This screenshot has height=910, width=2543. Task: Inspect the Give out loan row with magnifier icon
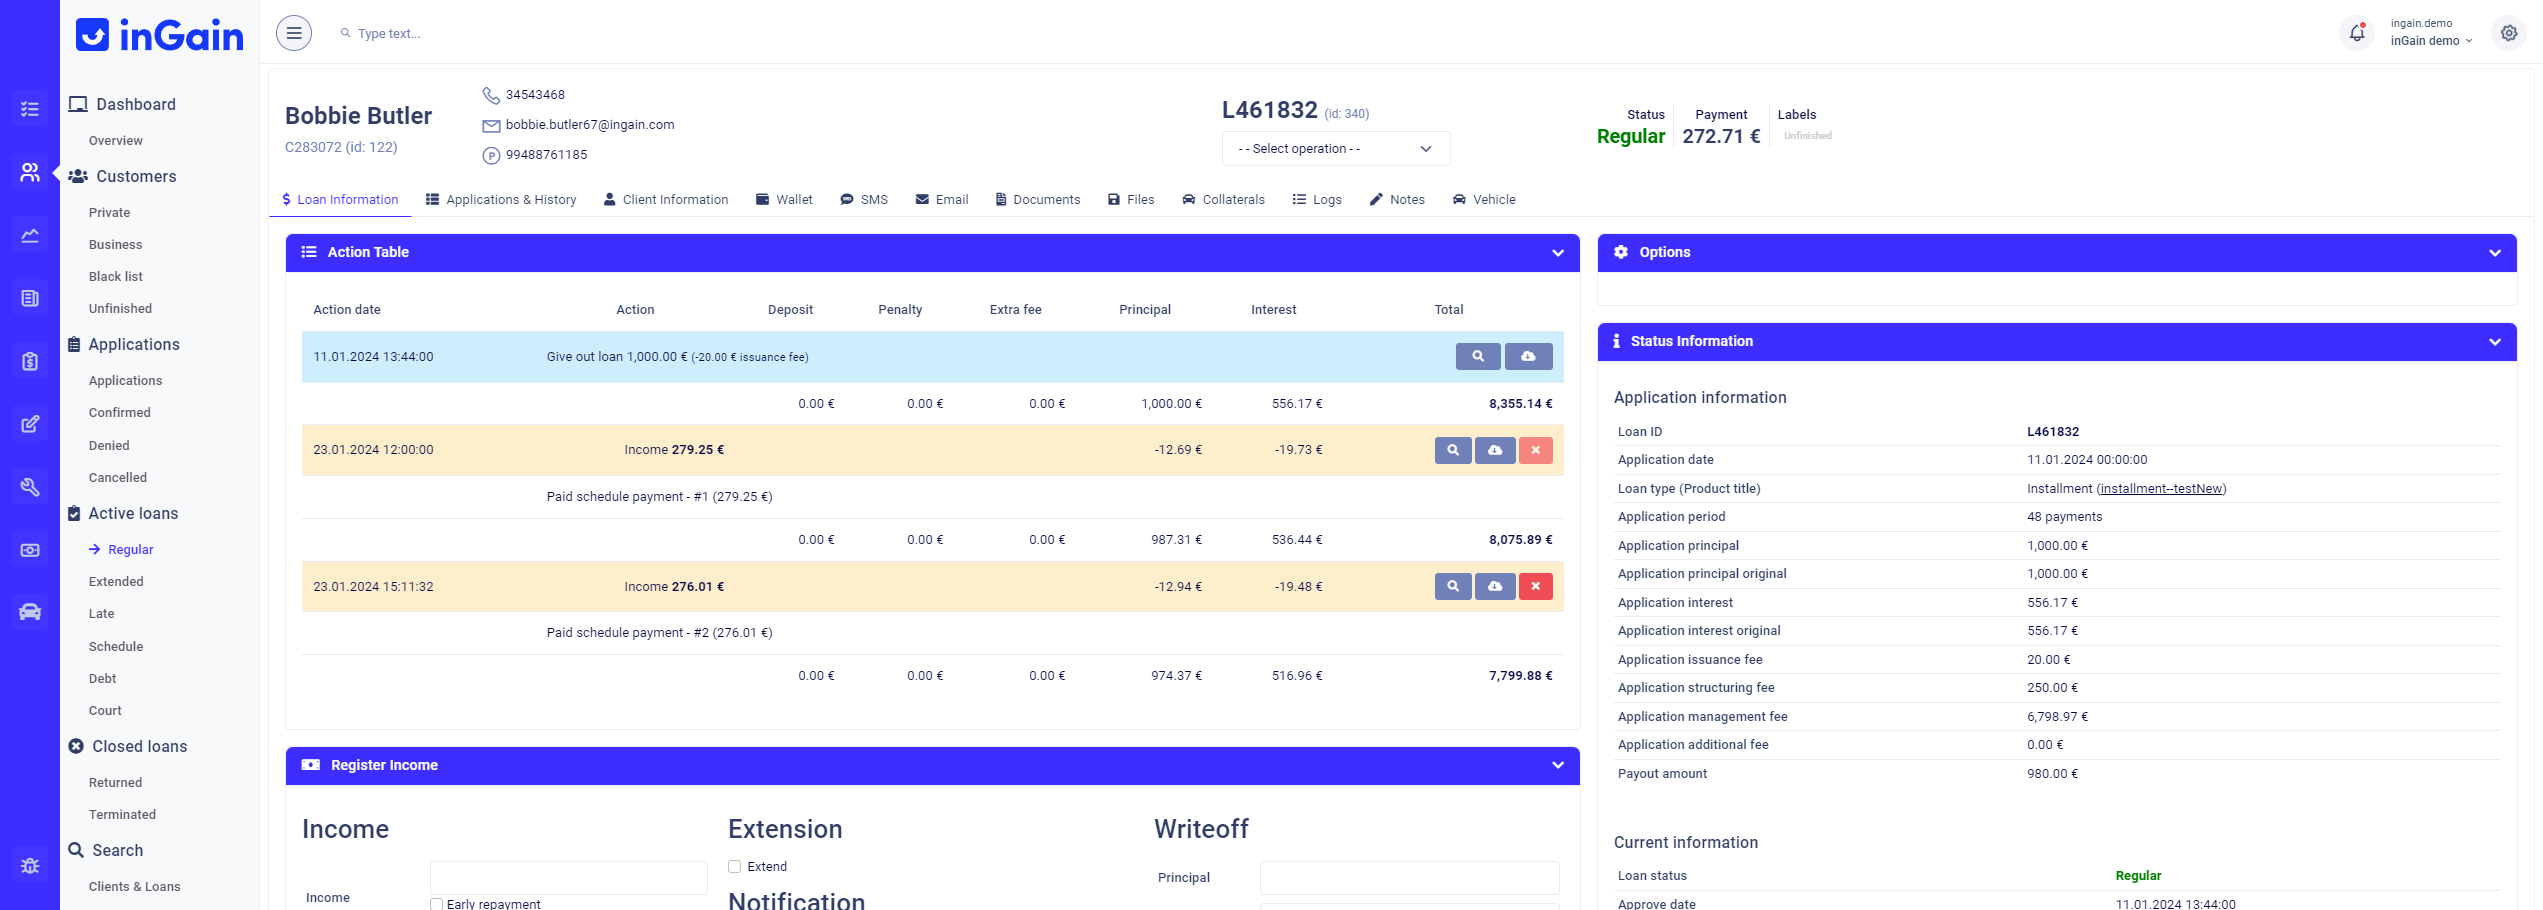point(1478,356)
